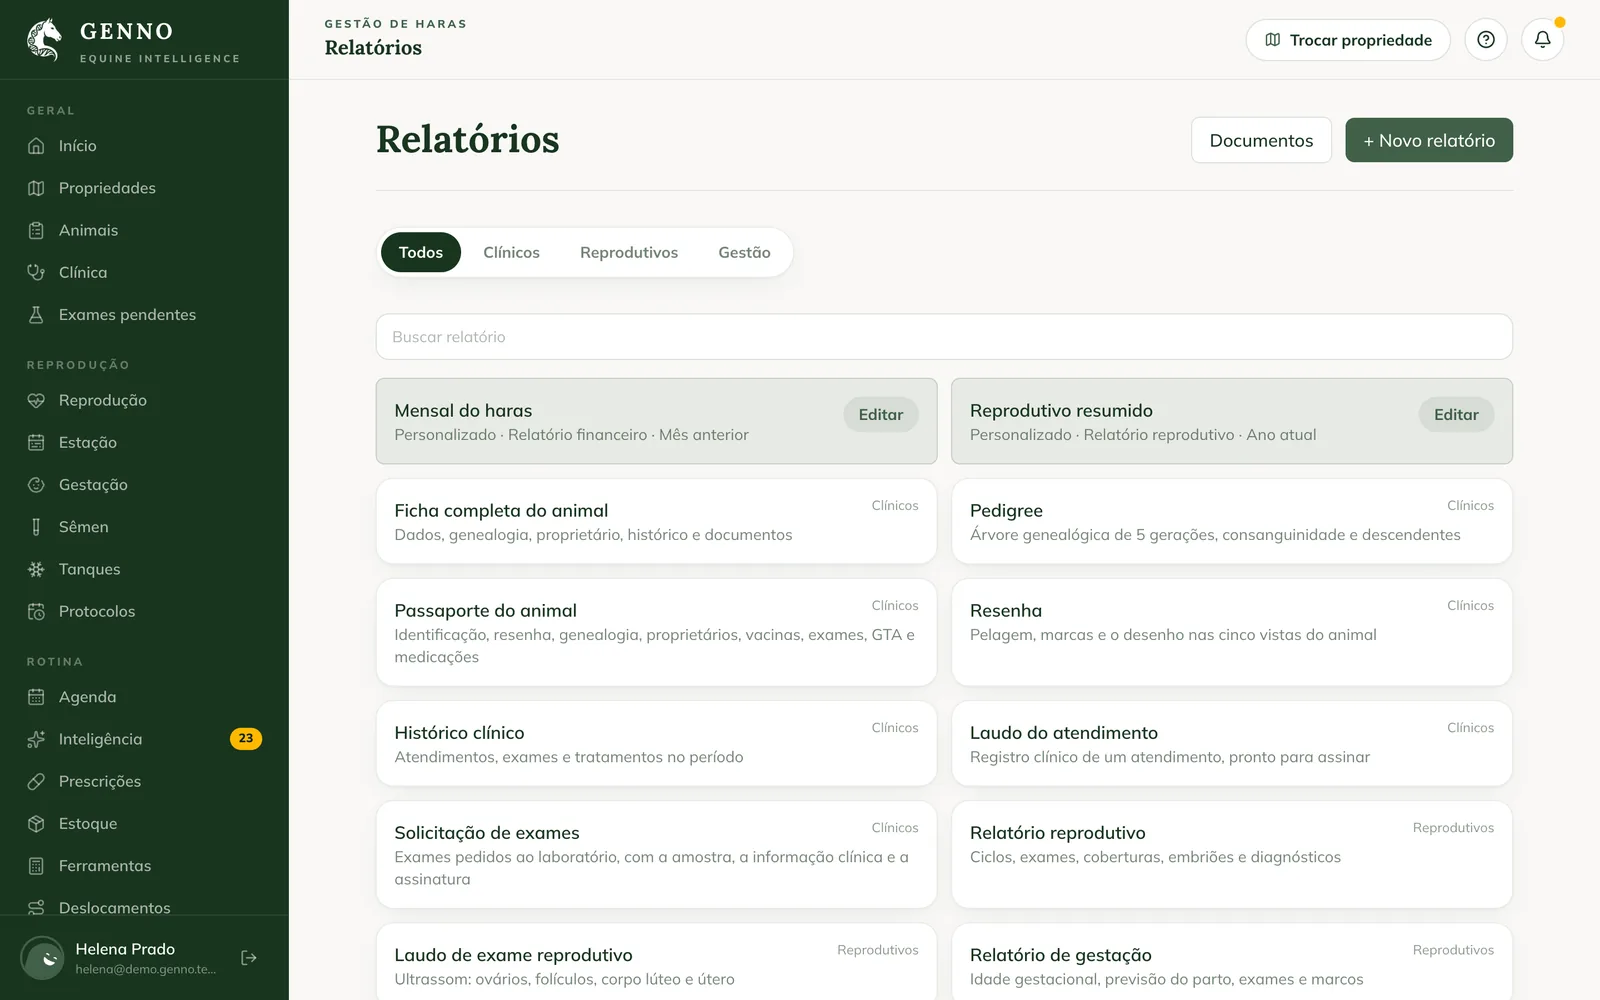This screenshot has height=1000, width=1600.
Task: Create a new report with Novo relatório
Action: click(x=1429, y=140)
